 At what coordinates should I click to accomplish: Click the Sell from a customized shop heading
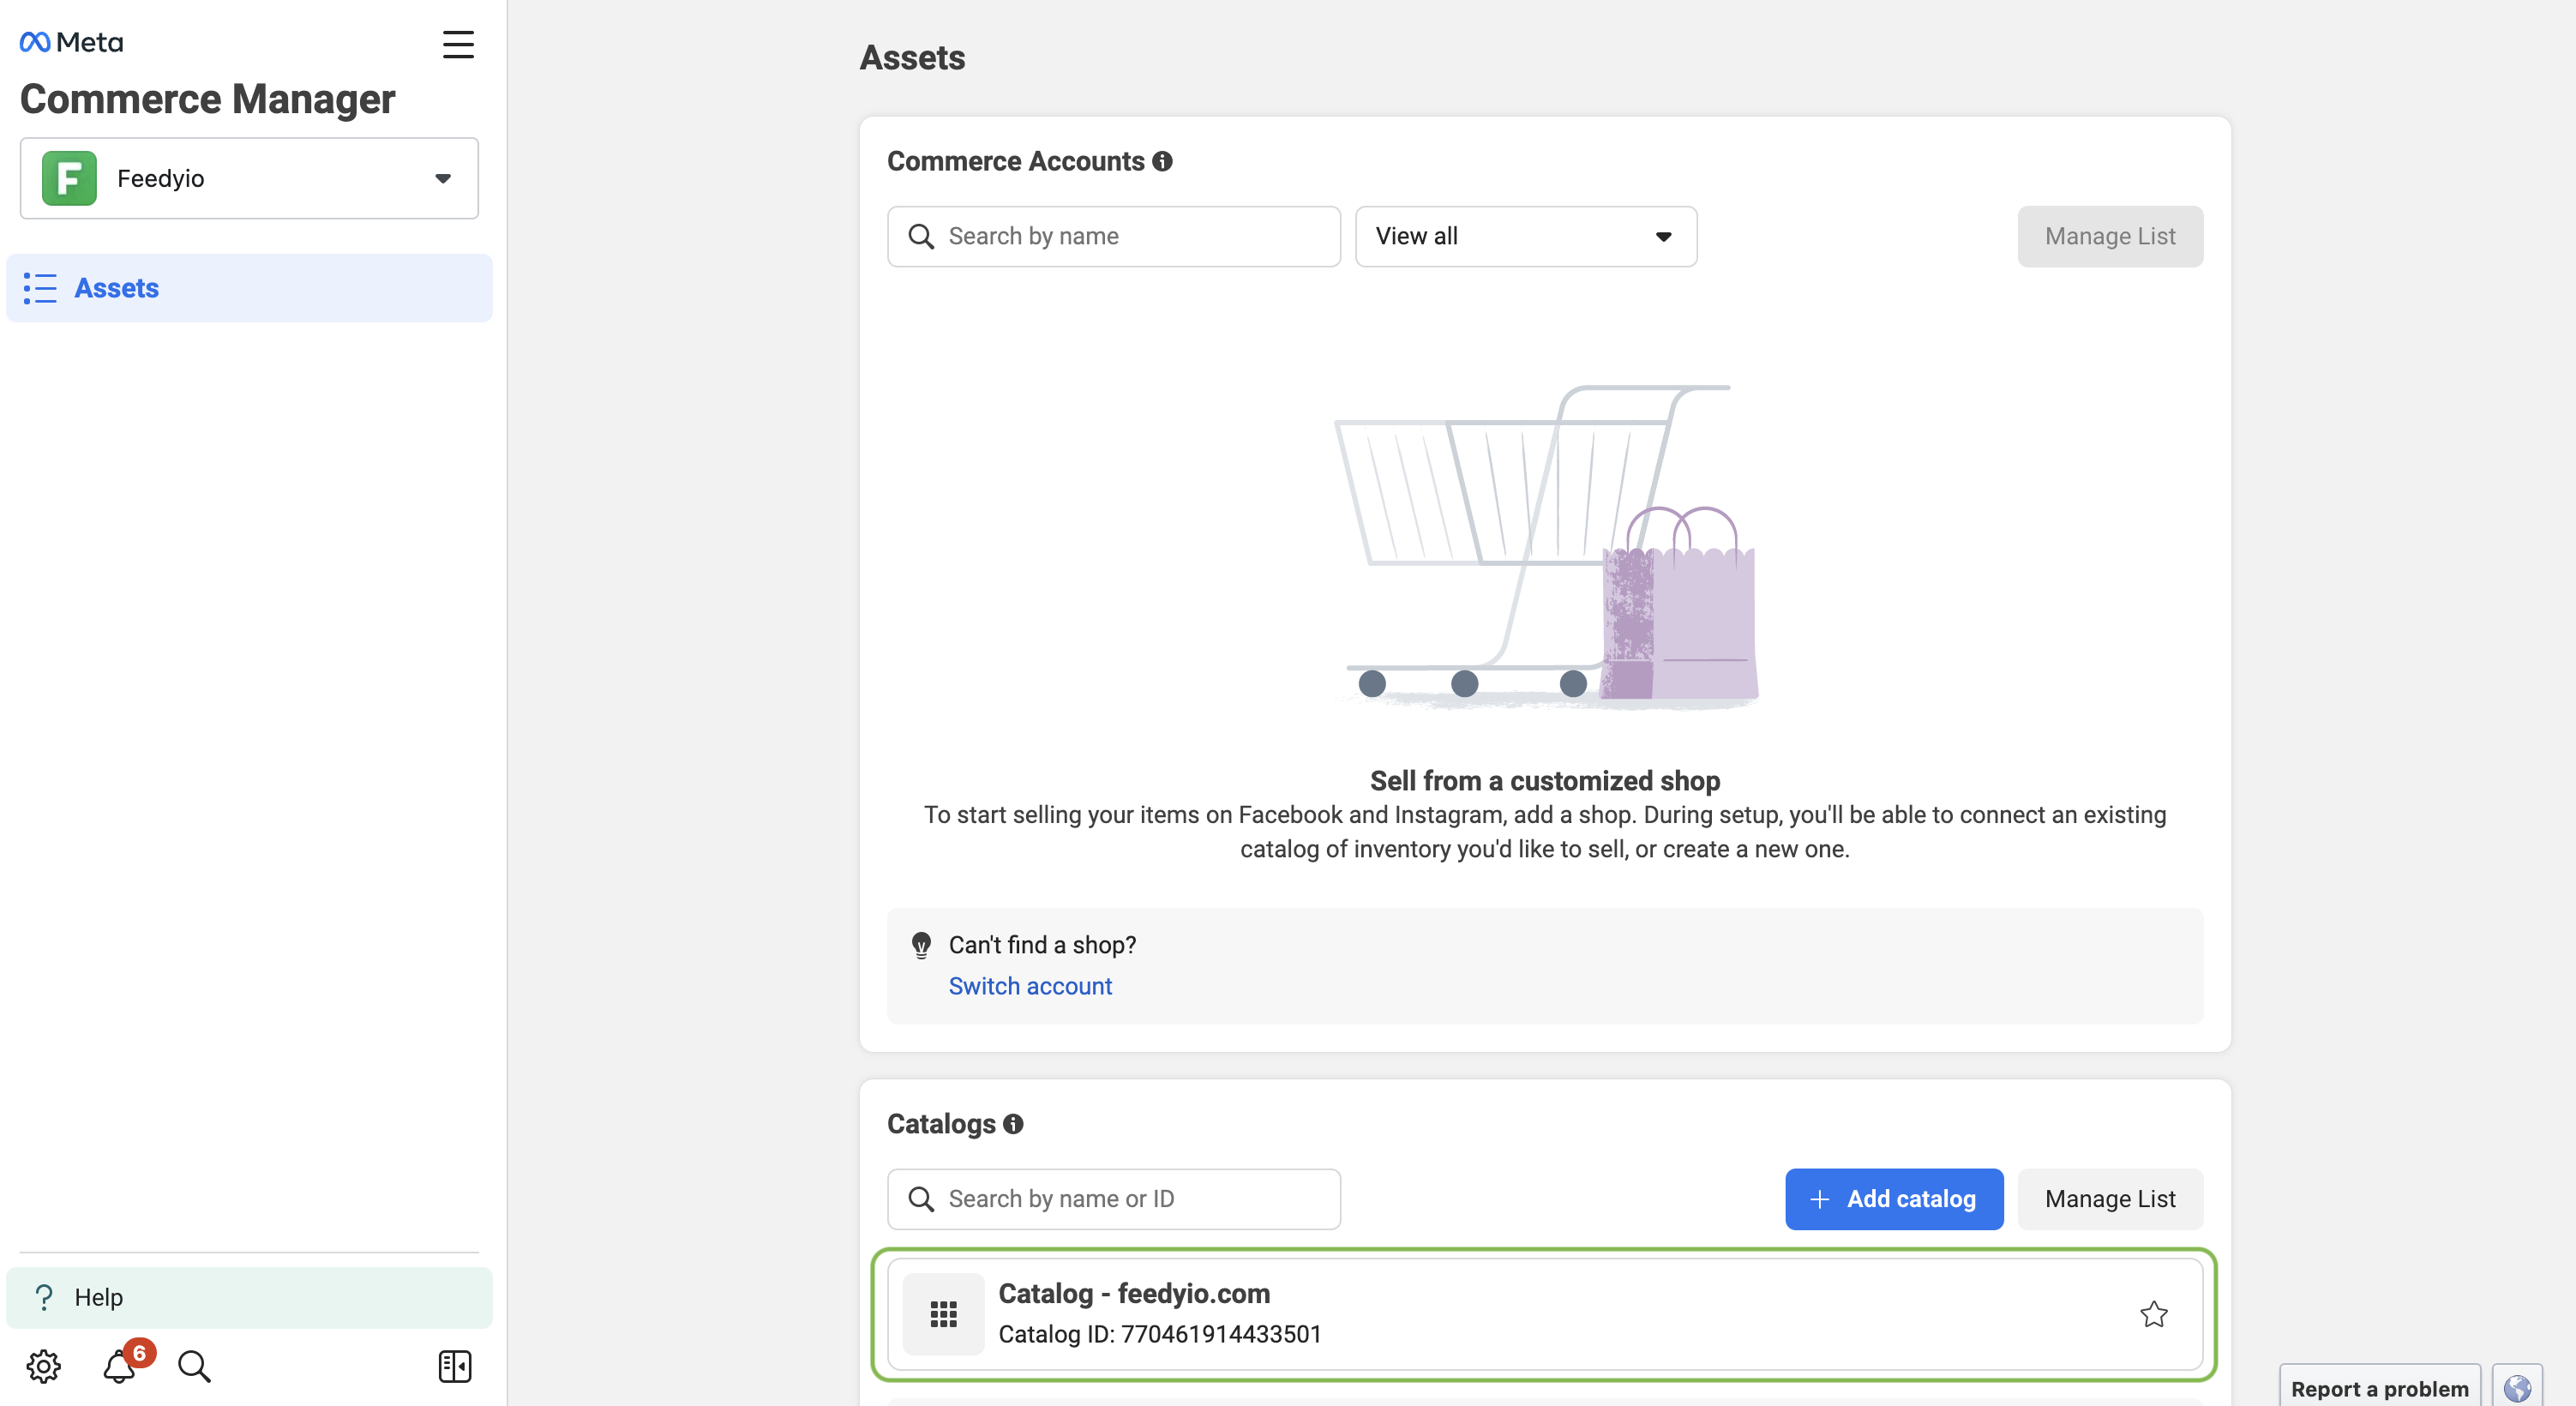pyautogui.click(x=1545, y=780)
